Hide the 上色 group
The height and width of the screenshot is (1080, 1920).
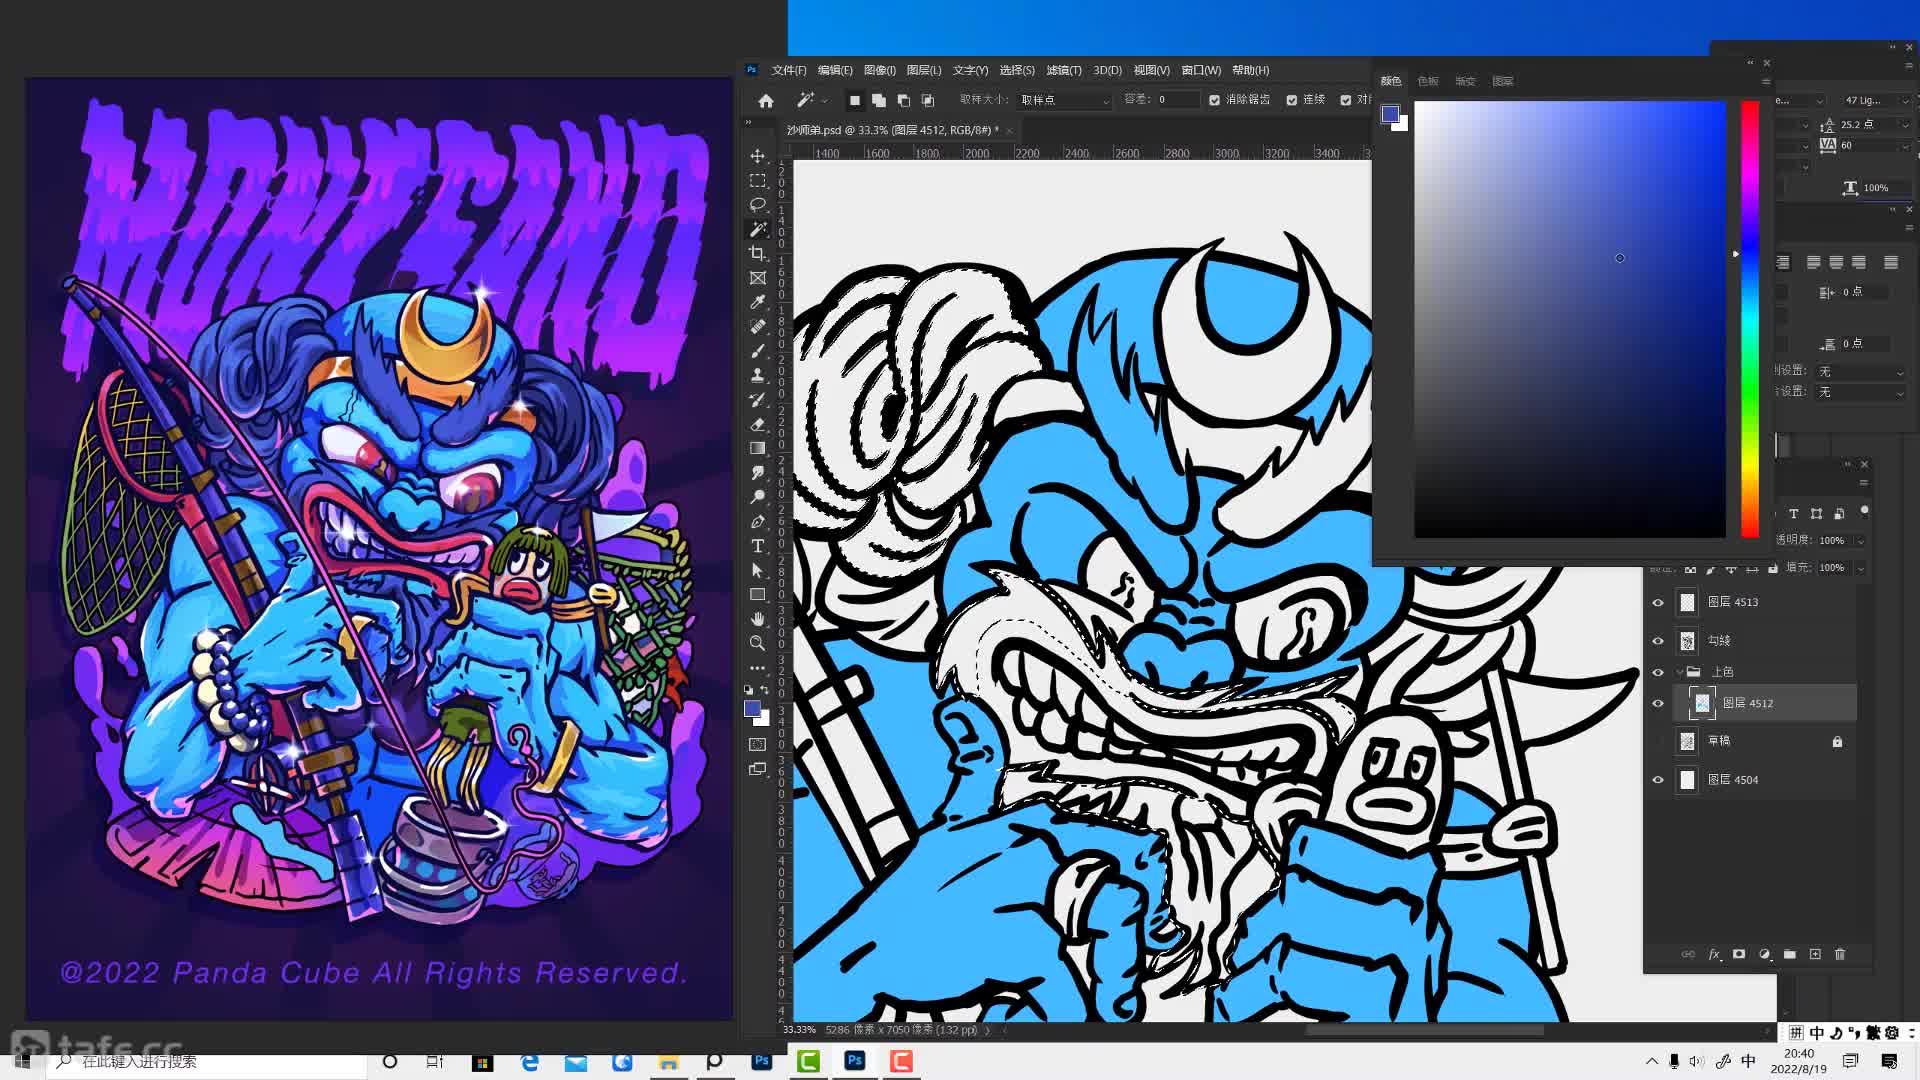[x=1658, y=672]
